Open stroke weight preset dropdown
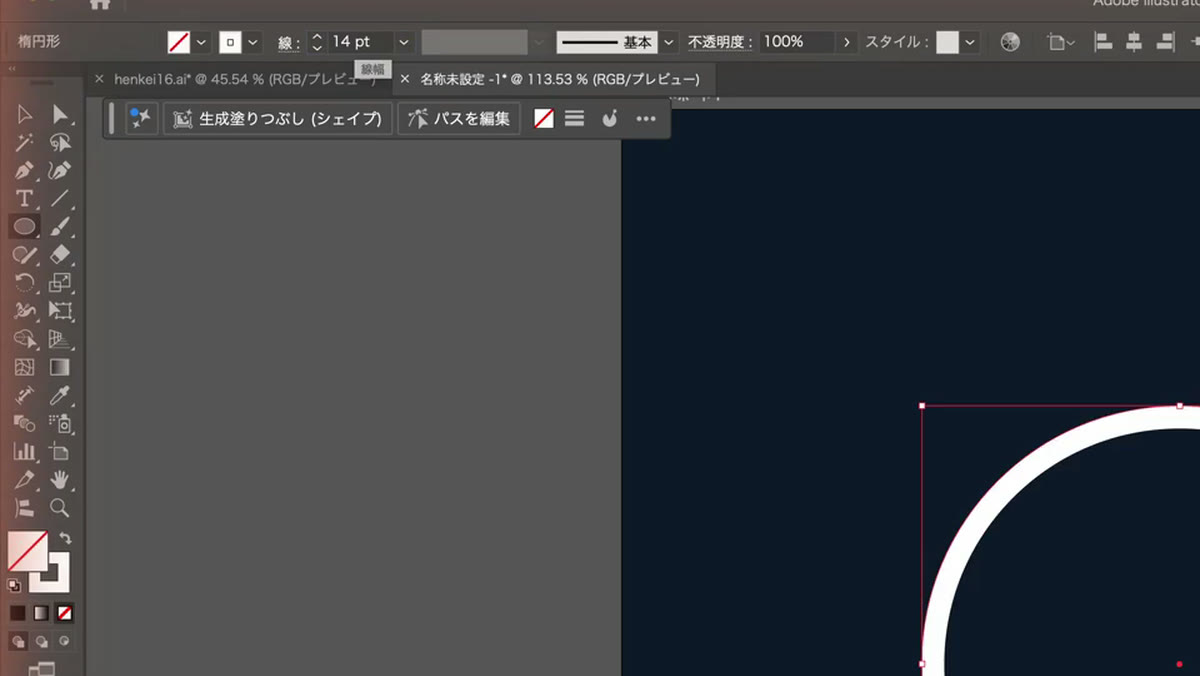The image size is (1200, 676). [x=404, y=42]
